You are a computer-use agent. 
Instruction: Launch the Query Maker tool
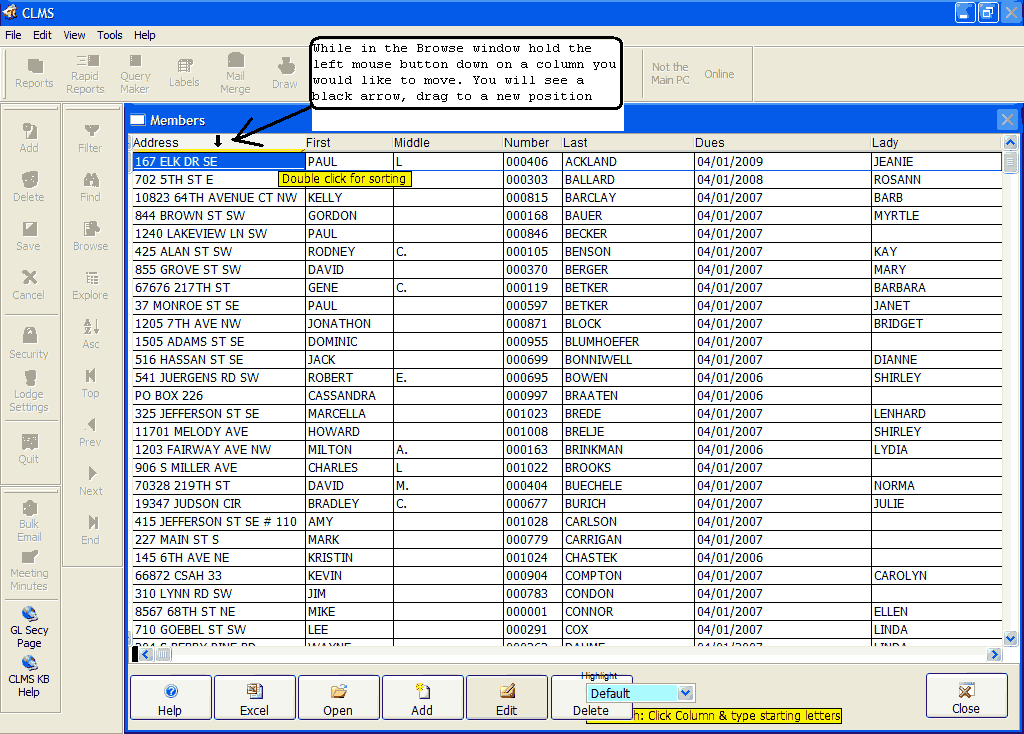tap(135, 74)
